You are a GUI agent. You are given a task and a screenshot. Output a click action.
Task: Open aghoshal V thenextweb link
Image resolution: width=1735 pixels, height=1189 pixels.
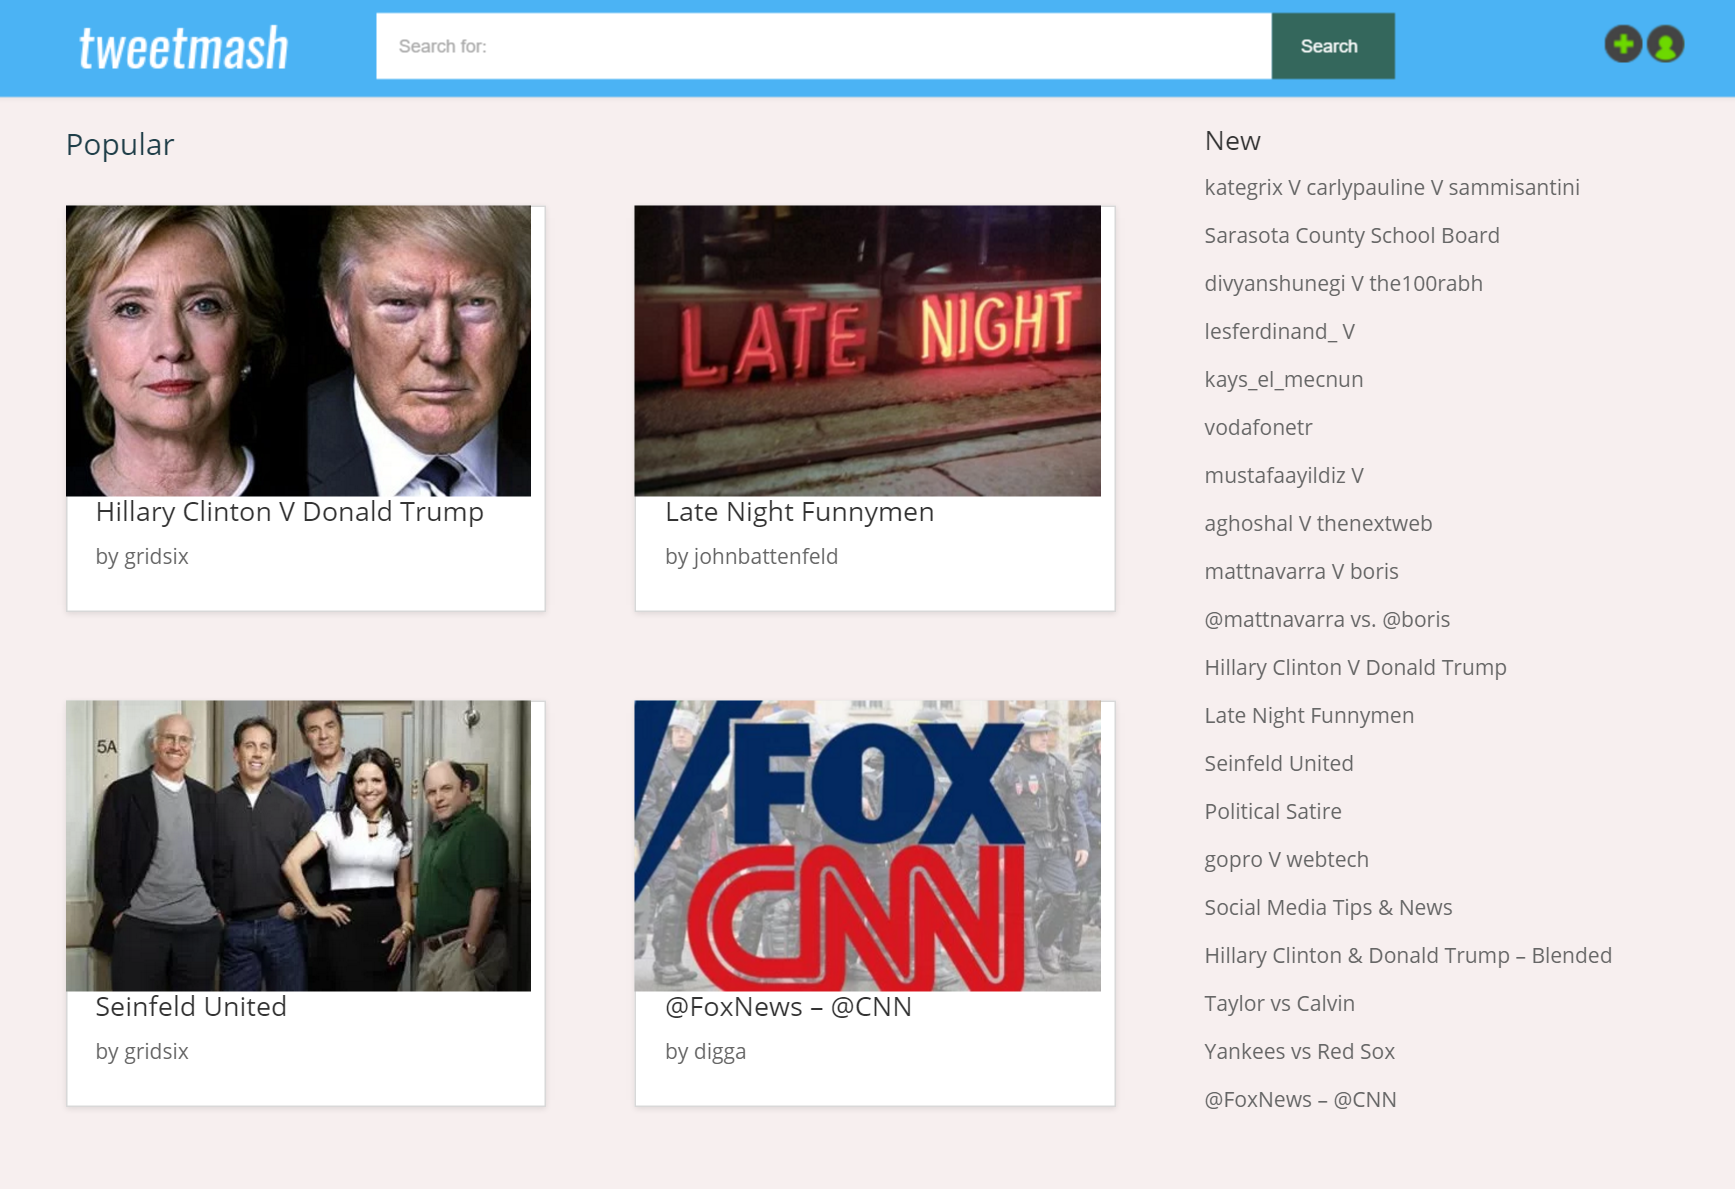click(1318, 524)
